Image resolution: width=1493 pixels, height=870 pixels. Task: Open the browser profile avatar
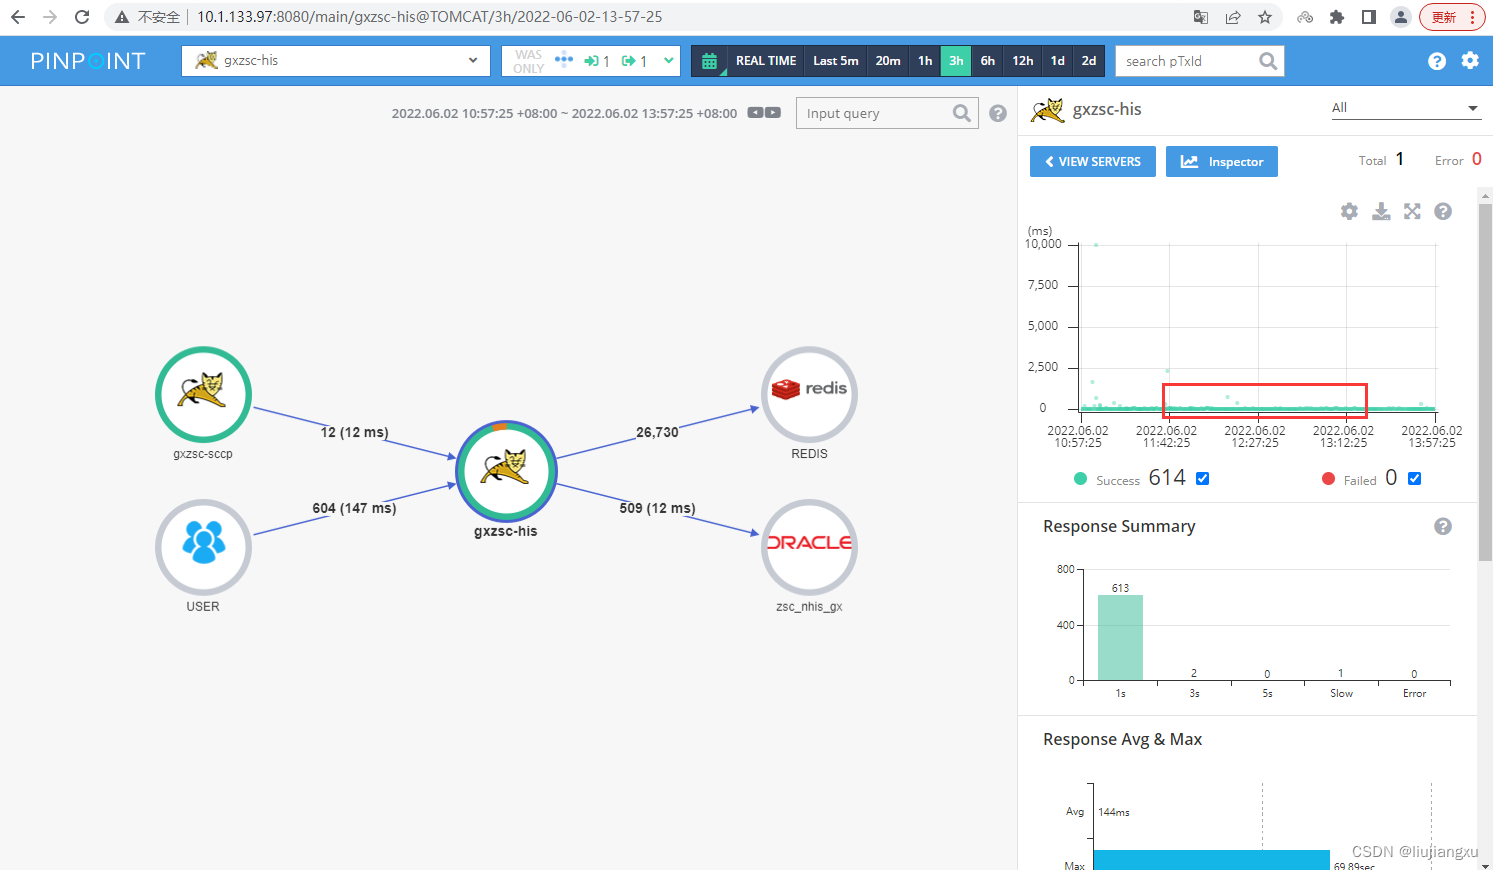tap(1401, 17)
